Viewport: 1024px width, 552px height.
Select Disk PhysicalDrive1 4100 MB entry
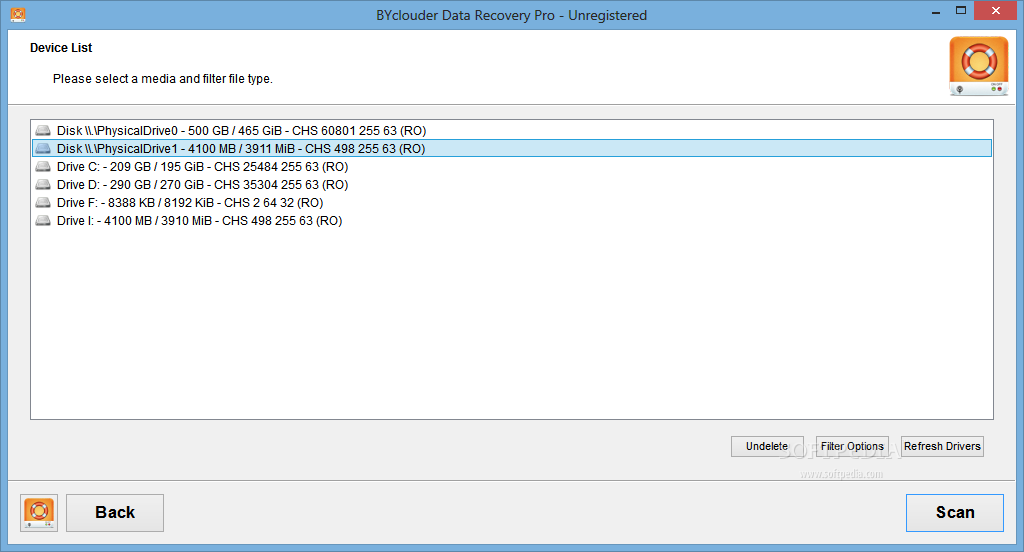(512, 148)
